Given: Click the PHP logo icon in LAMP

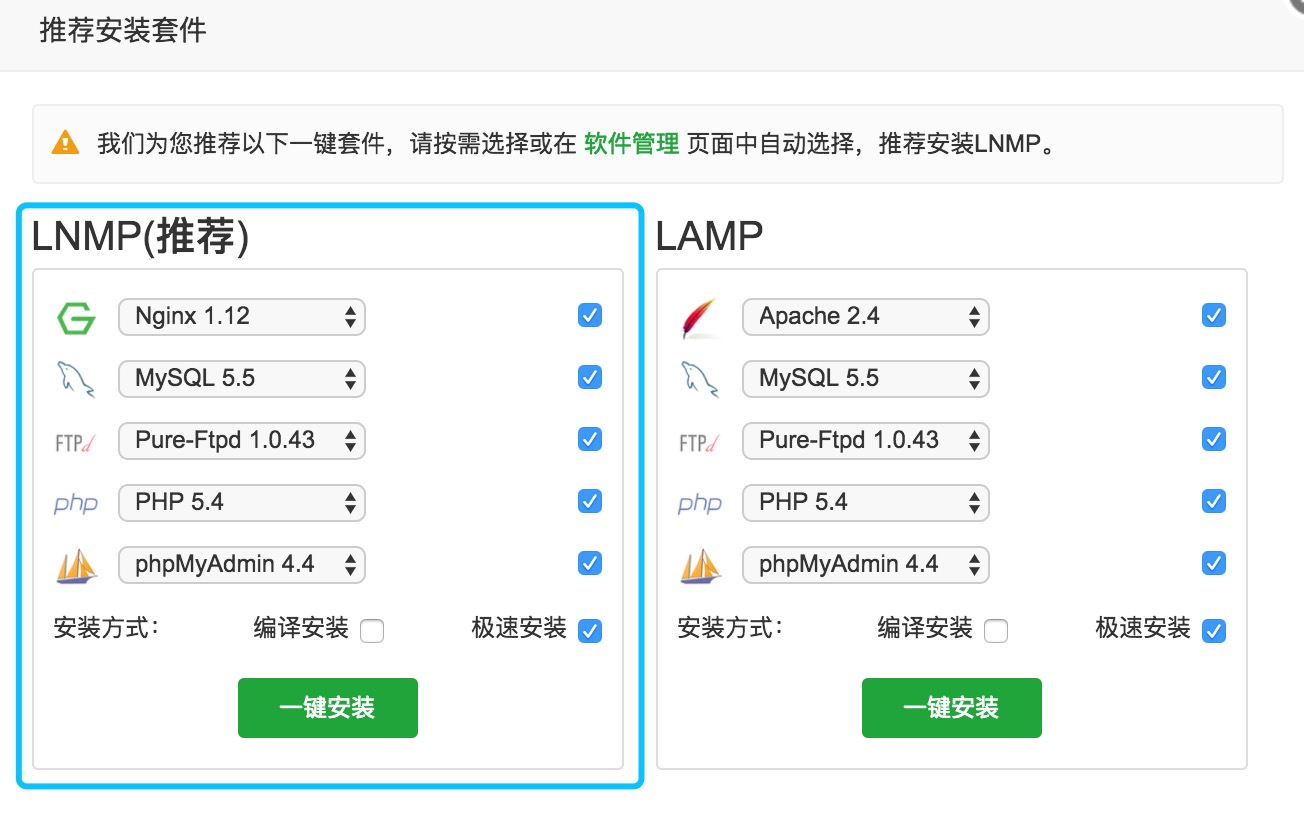Looking at the screenshot, I should (x=700, y=503).
